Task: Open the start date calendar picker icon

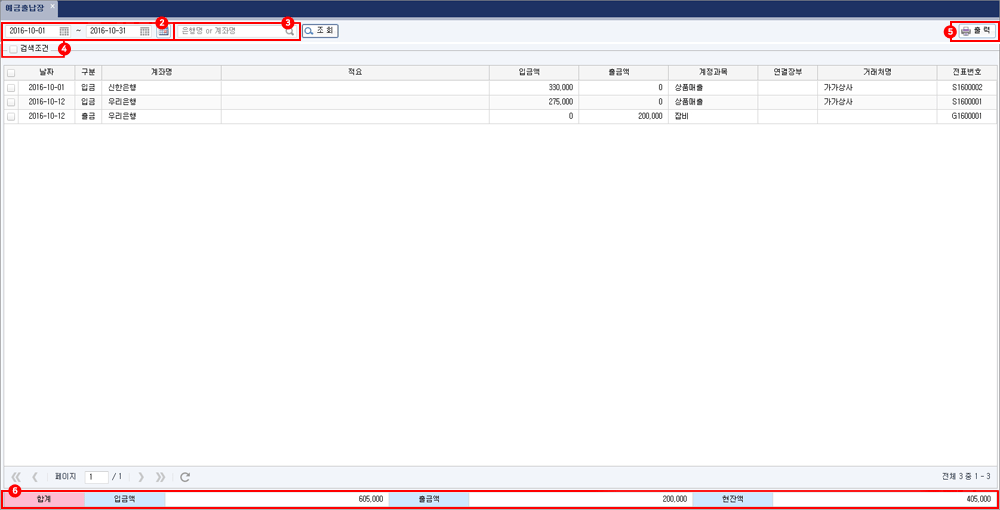Action: click(x=64, y=31)
